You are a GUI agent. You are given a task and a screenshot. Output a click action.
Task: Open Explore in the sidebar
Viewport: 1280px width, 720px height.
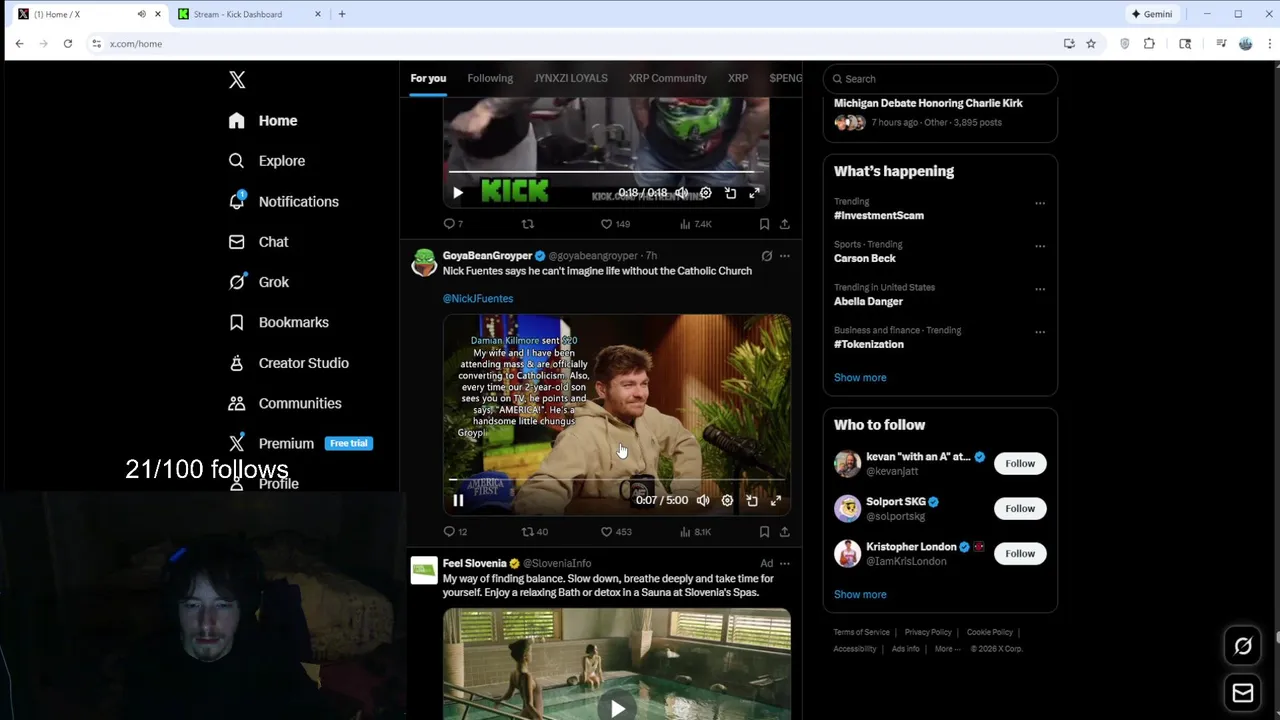tap(266, 161)
